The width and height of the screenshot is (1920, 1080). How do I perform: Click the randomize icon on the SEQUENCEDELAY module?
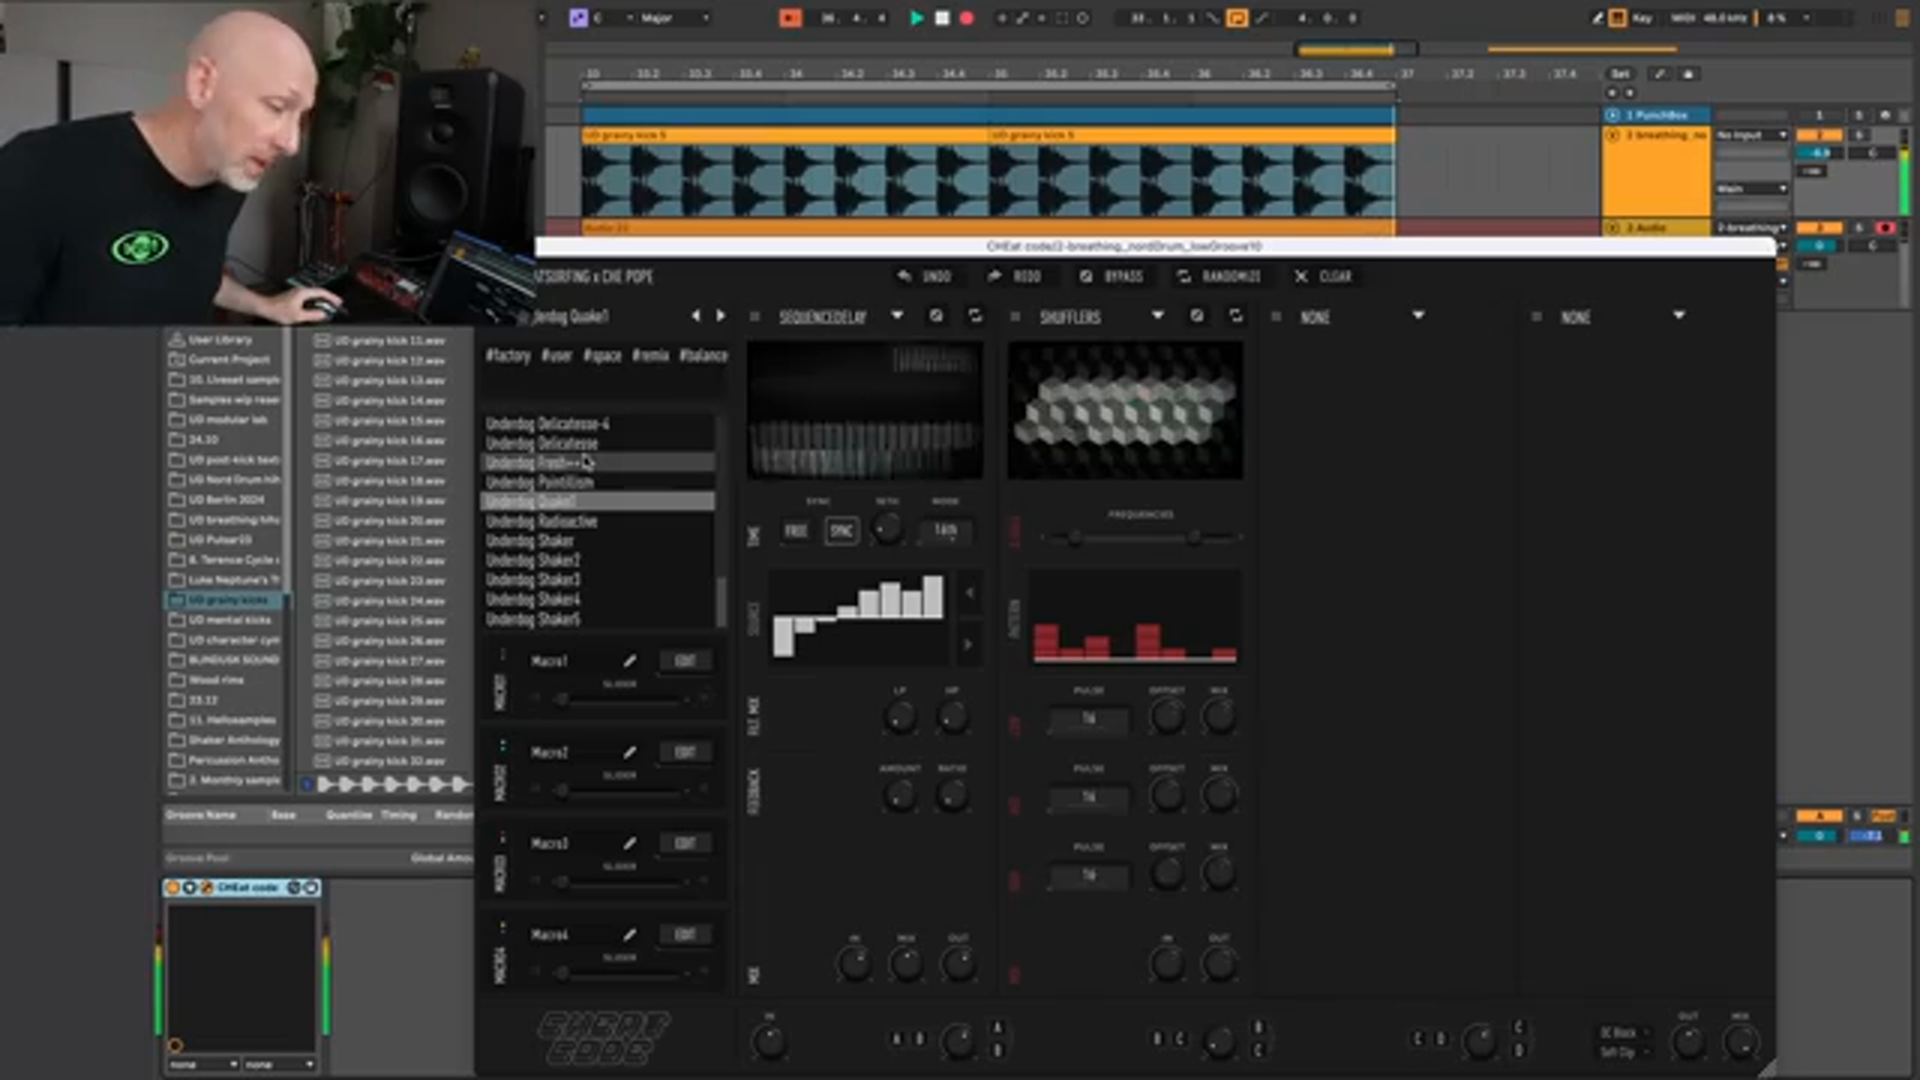(977, 316)
